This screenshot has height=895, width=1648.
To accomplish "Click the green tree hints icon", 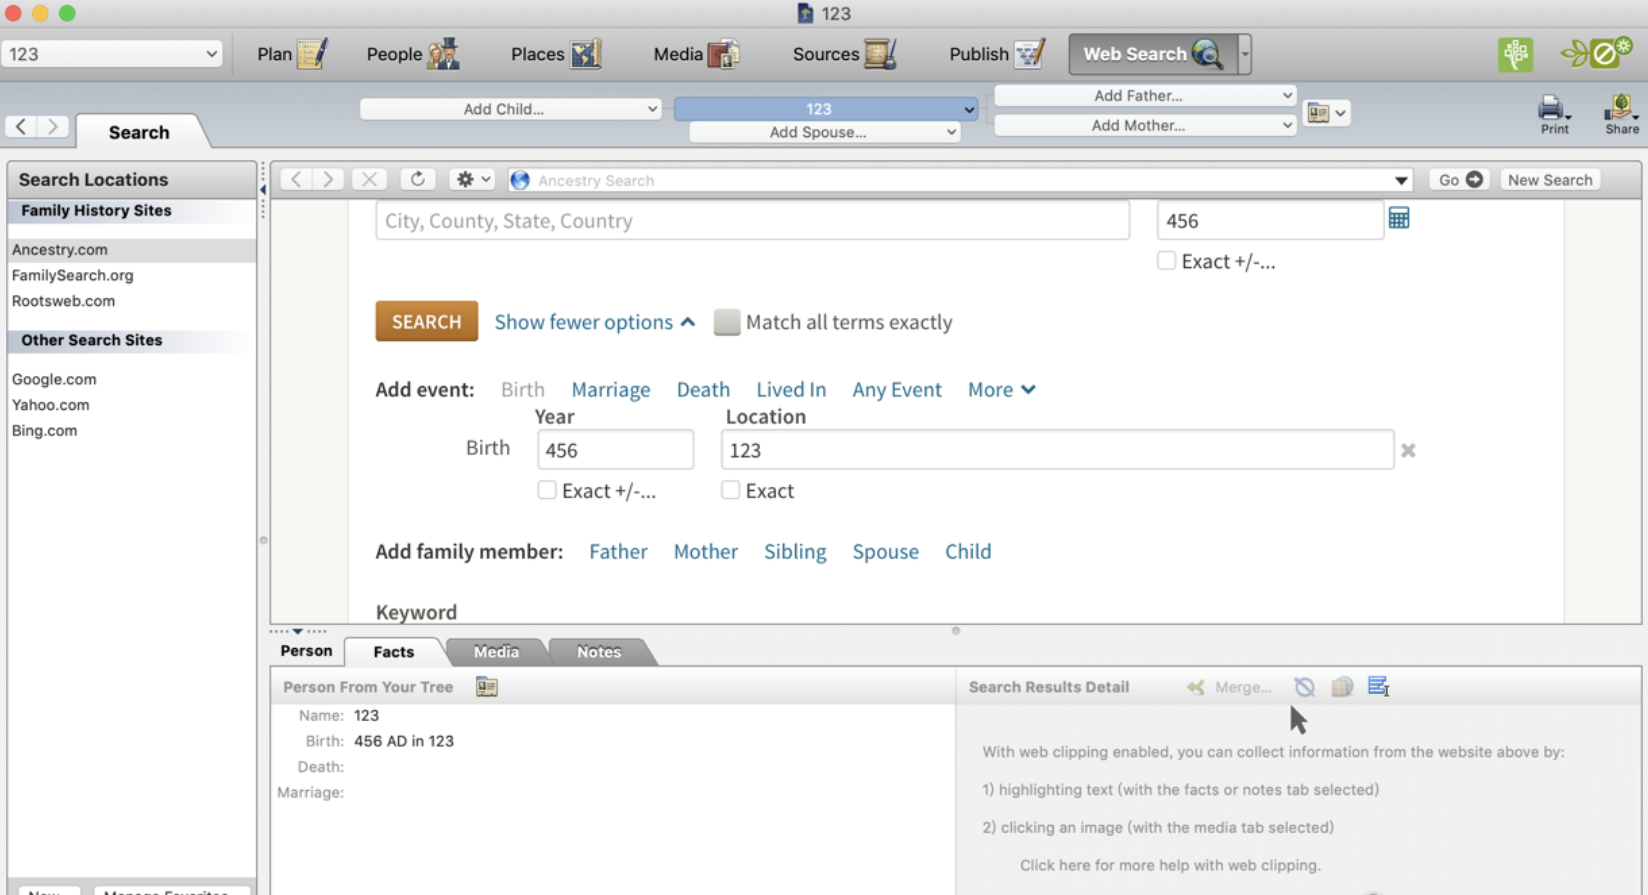I will coord(1515,54).
